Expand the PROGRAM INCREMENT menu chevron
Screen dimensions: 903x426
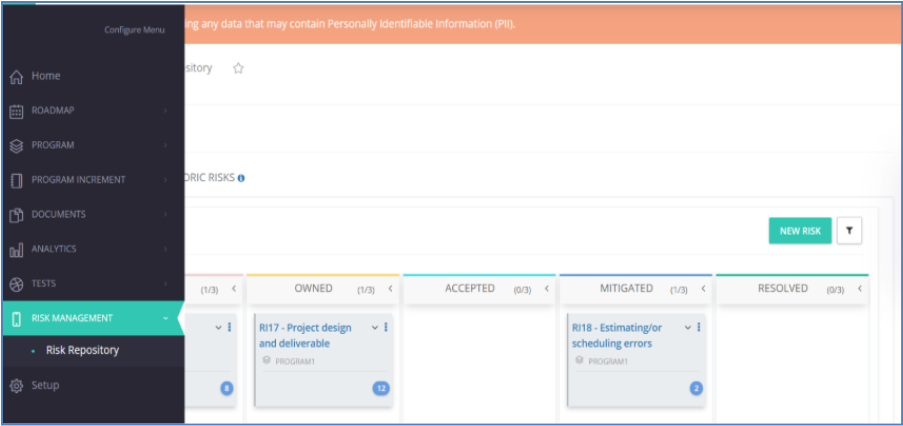pos(165,180)
